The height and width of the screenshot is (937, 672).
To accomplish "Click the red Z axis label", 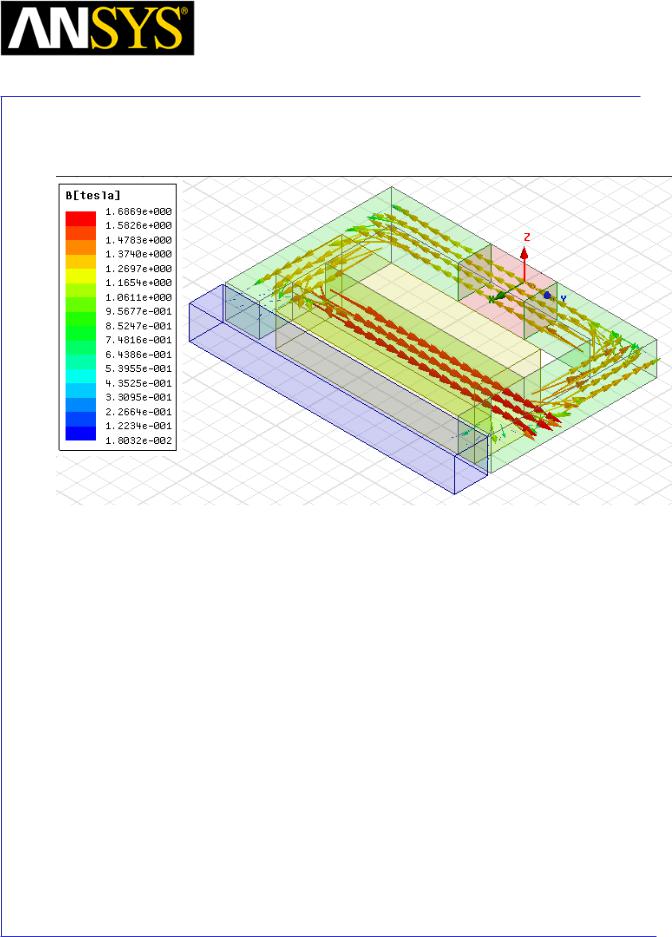I will point(527,237).
